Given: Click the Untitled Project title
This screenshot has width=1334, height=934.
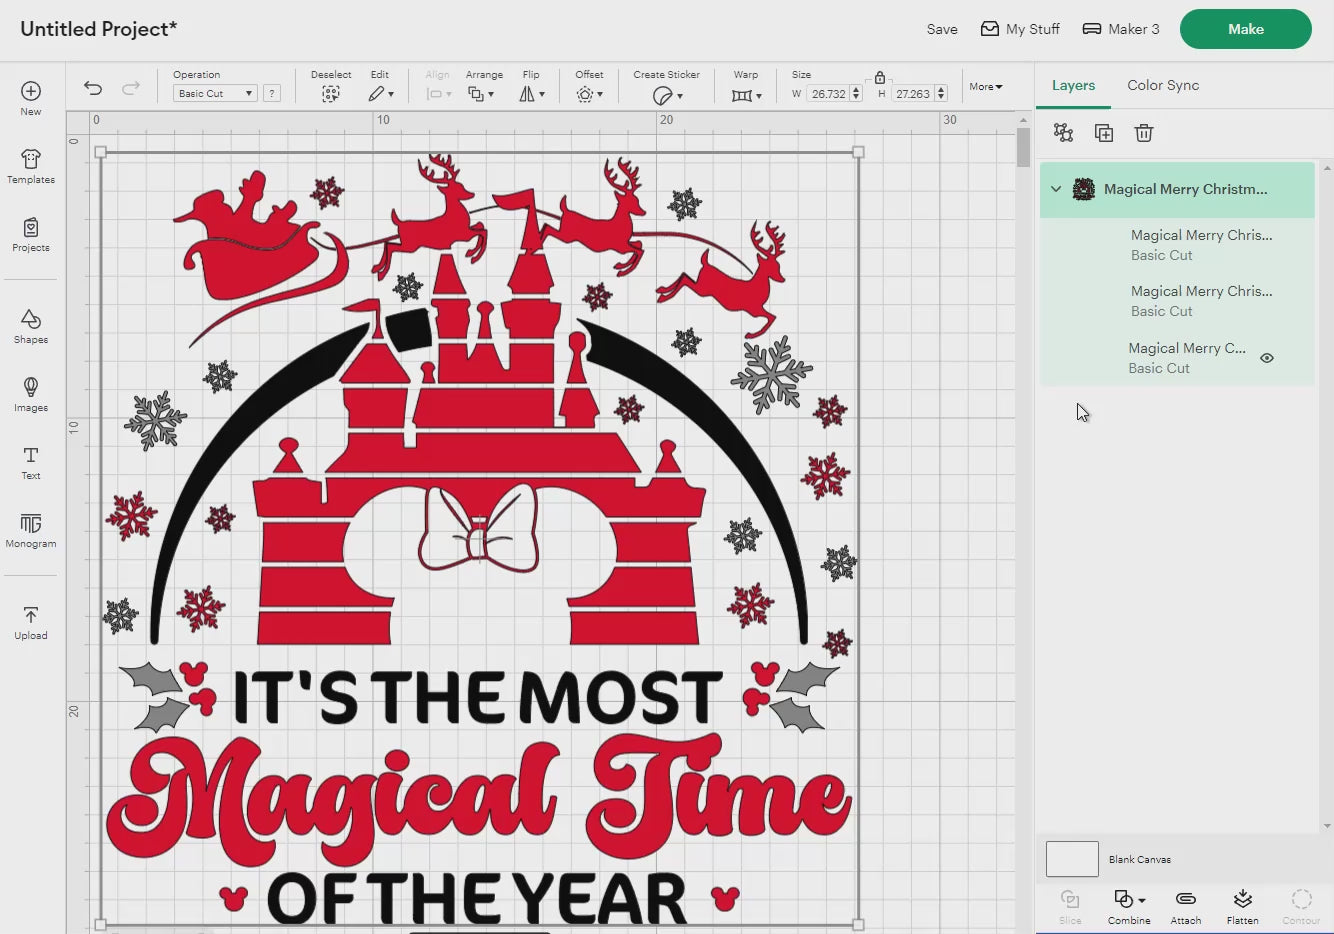Looking at the screenshot, I should [98, 29].
